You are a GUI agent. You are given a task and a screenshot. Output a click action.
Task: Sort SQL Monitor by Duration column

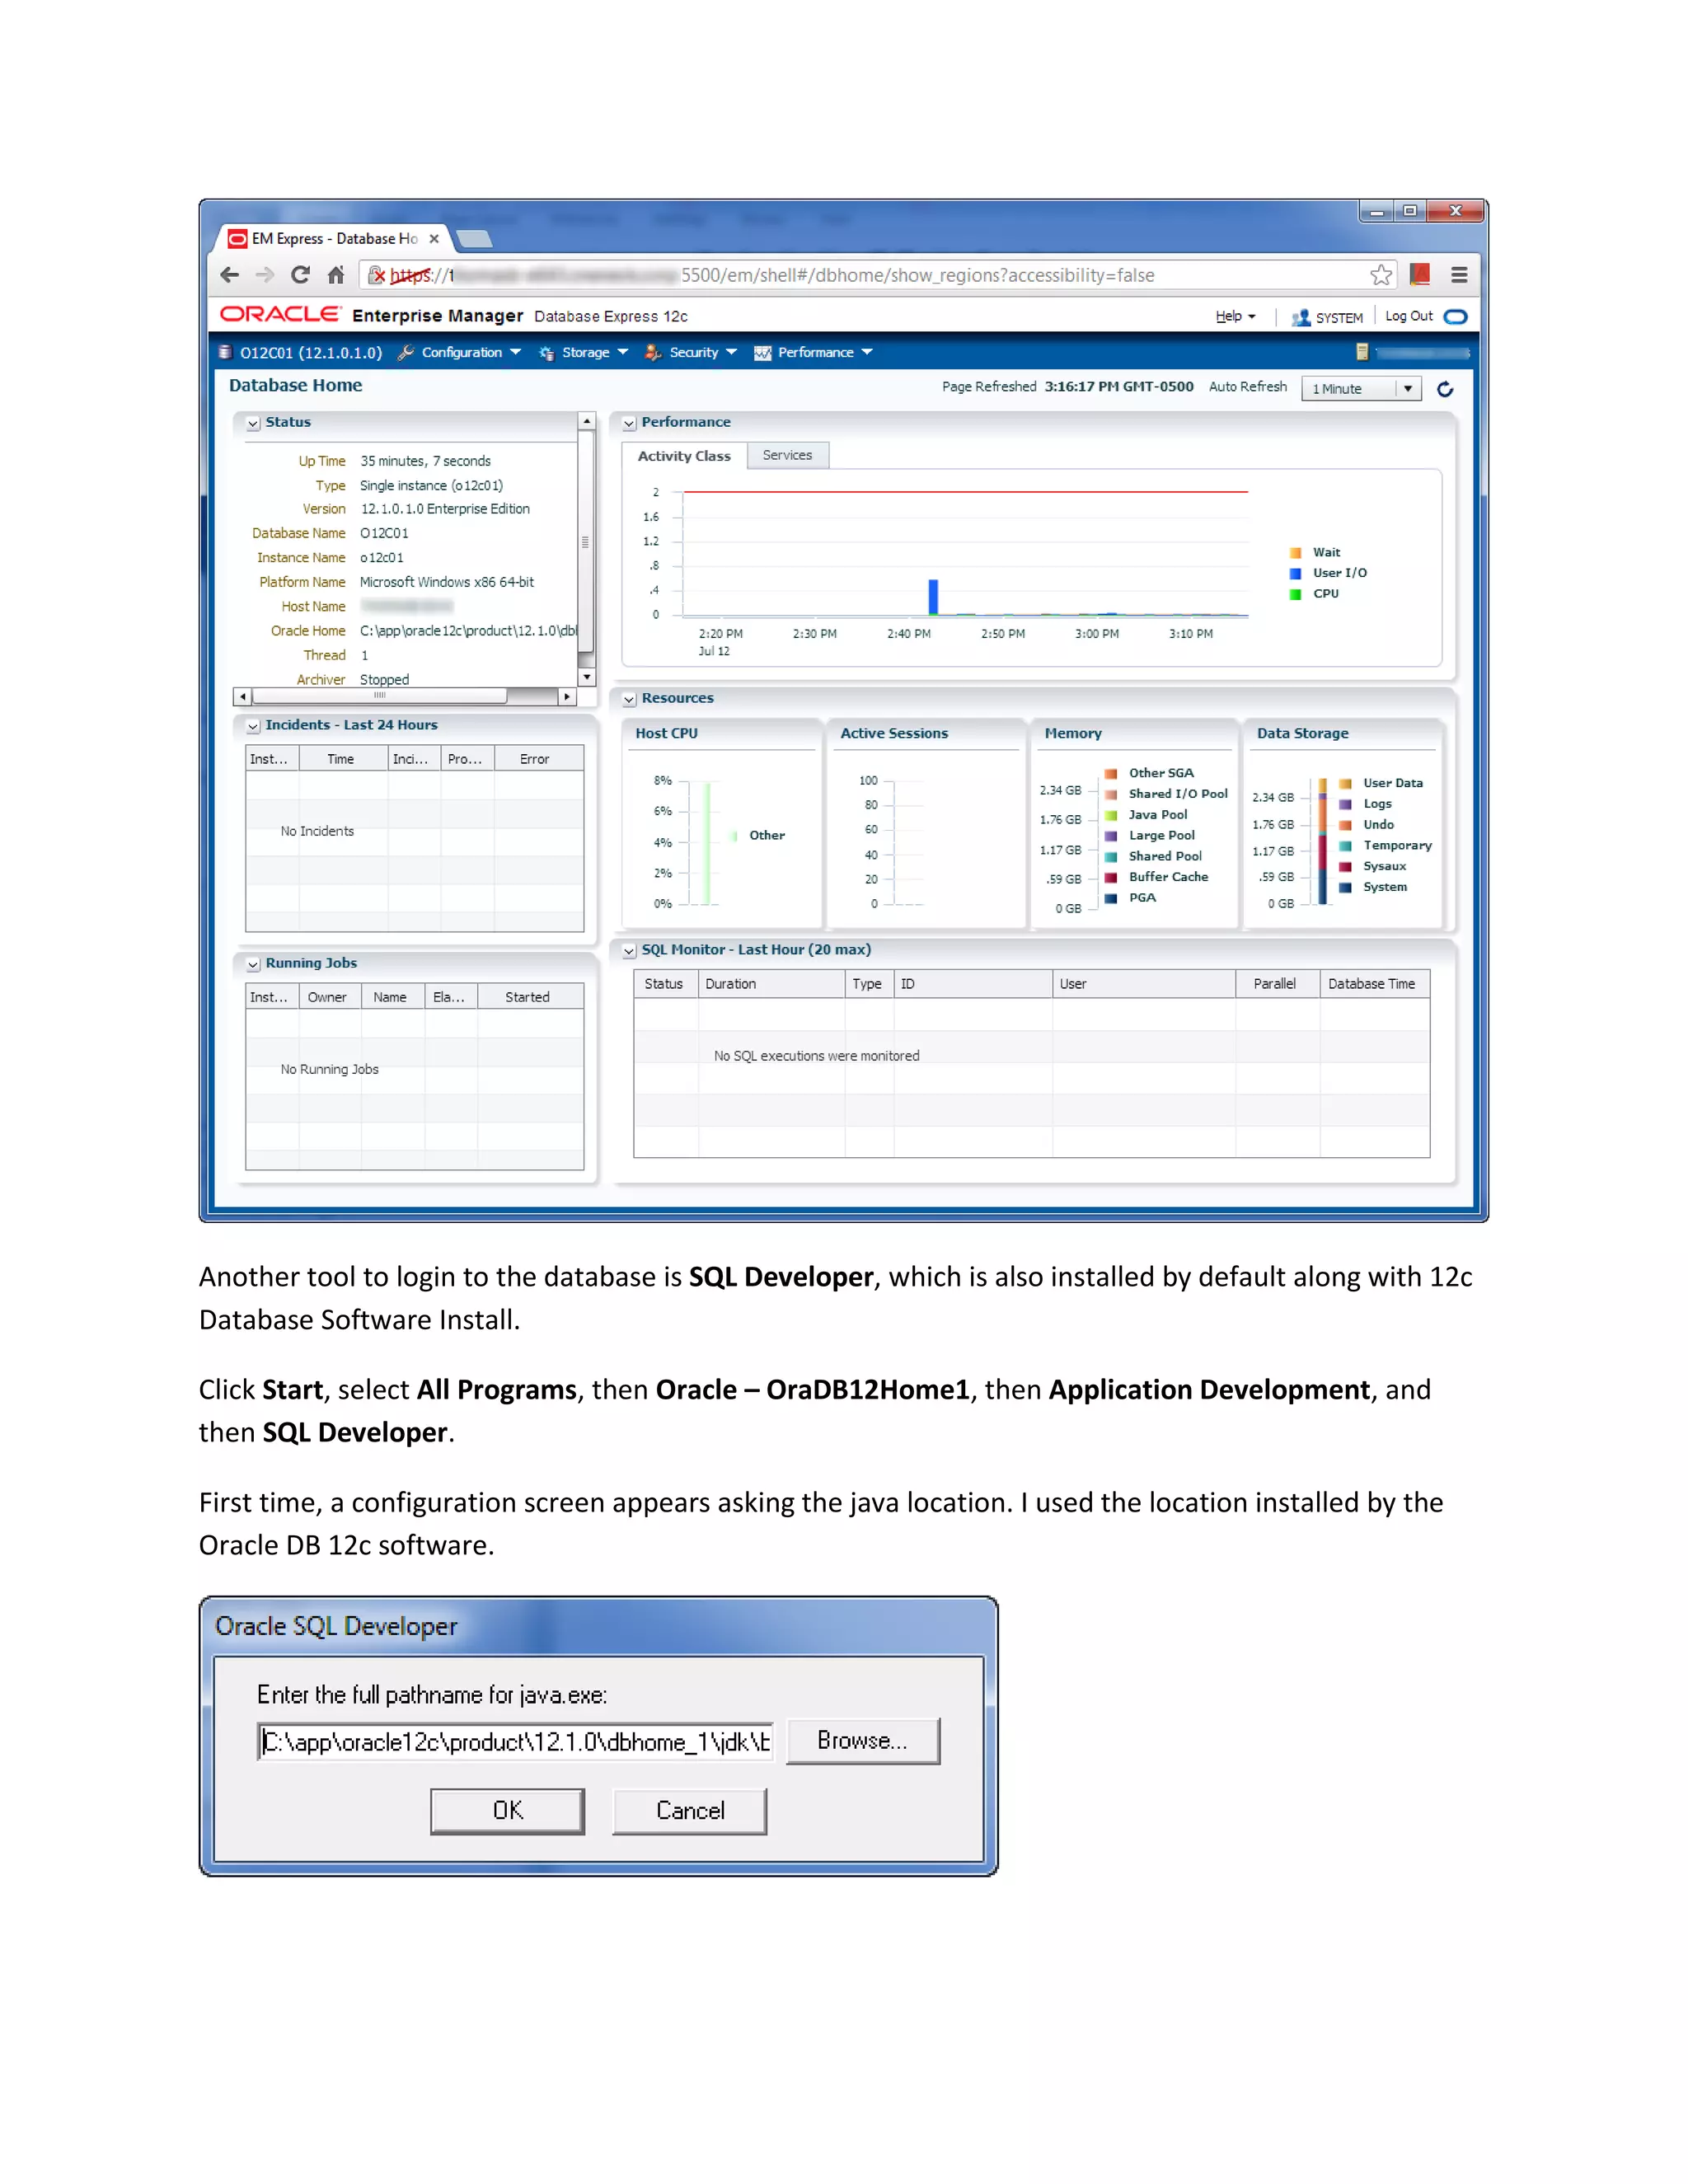[x=771, y=984]
